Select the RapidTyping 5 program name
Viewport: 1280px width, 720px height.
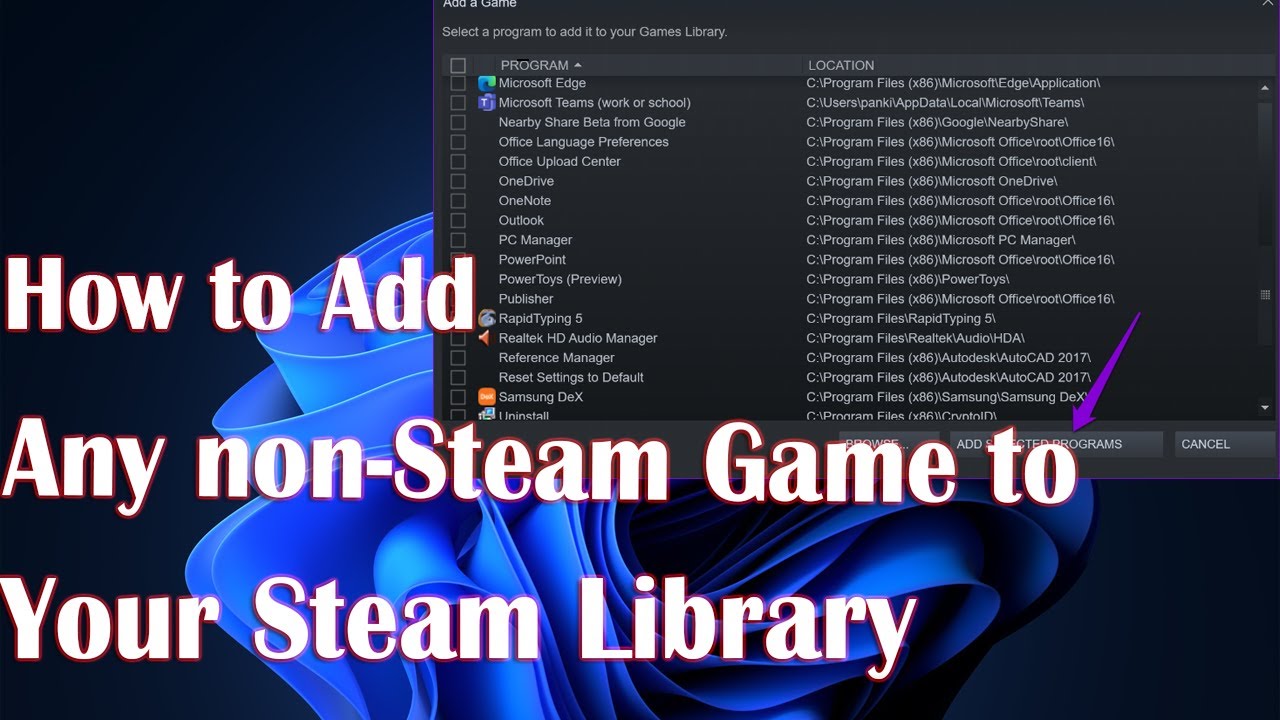pyautogui.click(x=541, y=319)
